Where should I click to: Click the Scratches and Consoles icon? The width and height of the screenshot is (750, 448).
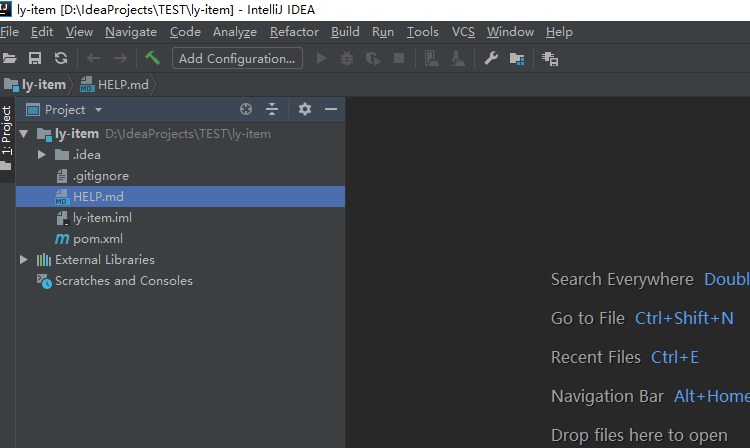[x=44, y=281]
